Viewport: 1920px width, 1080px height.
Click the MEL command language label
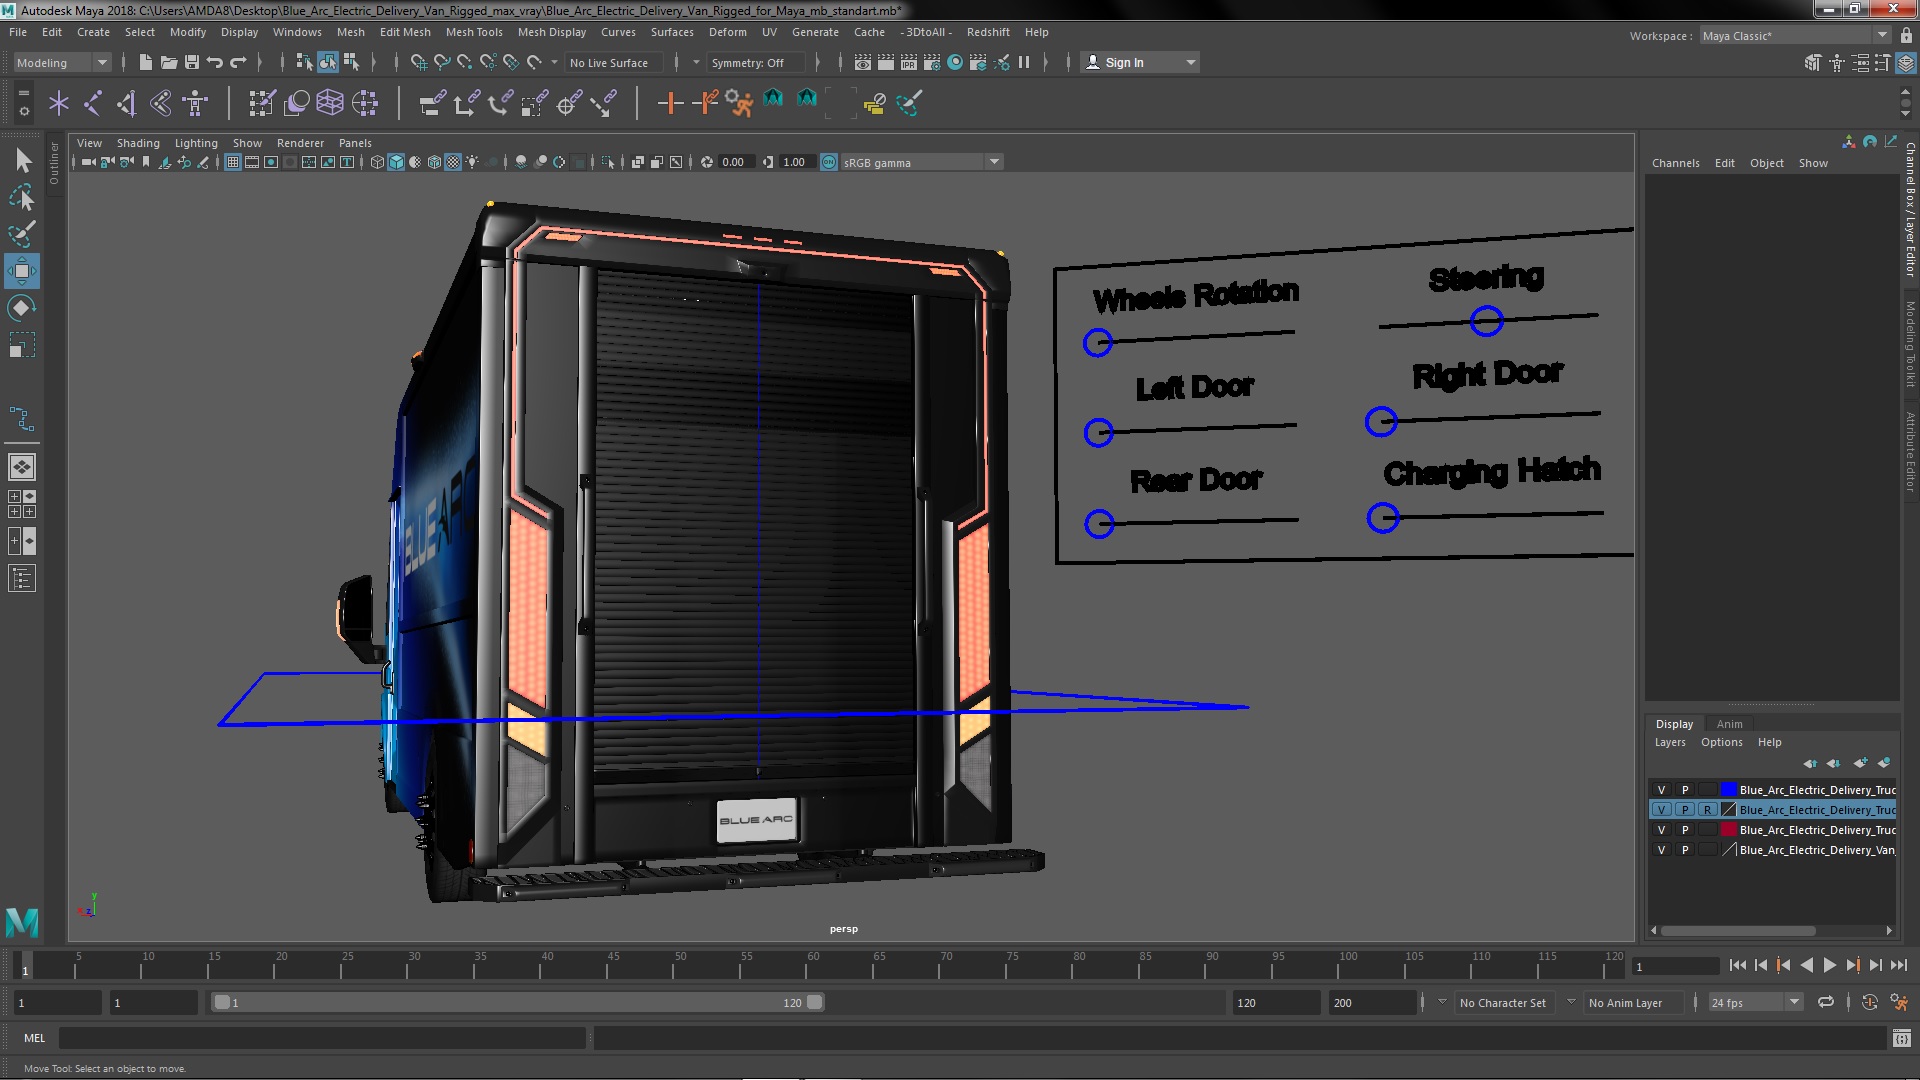coord(35,1038)
